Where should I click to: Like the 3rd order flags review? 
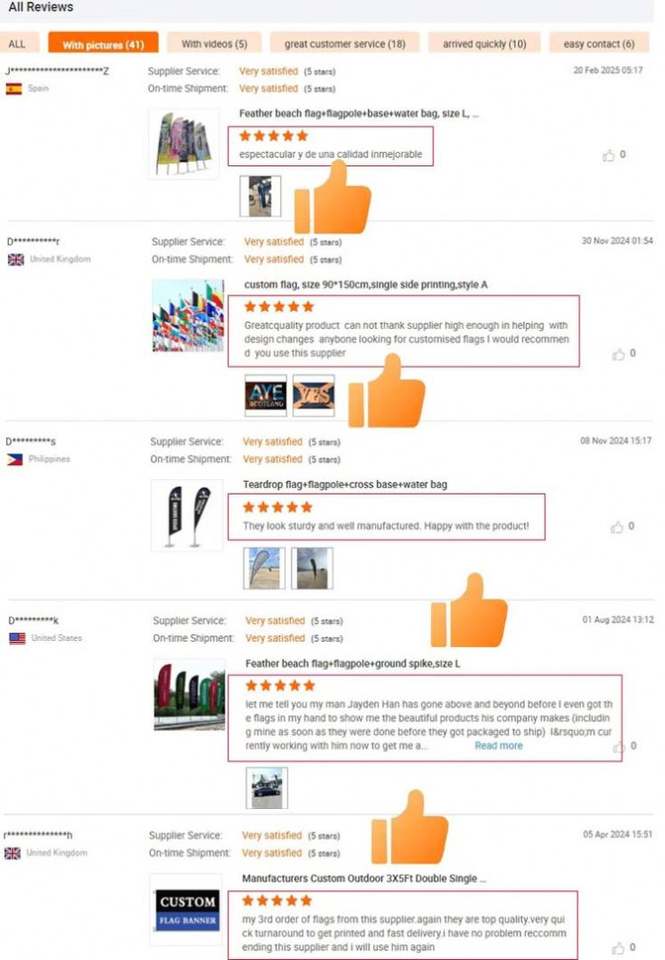pos(618,948)
